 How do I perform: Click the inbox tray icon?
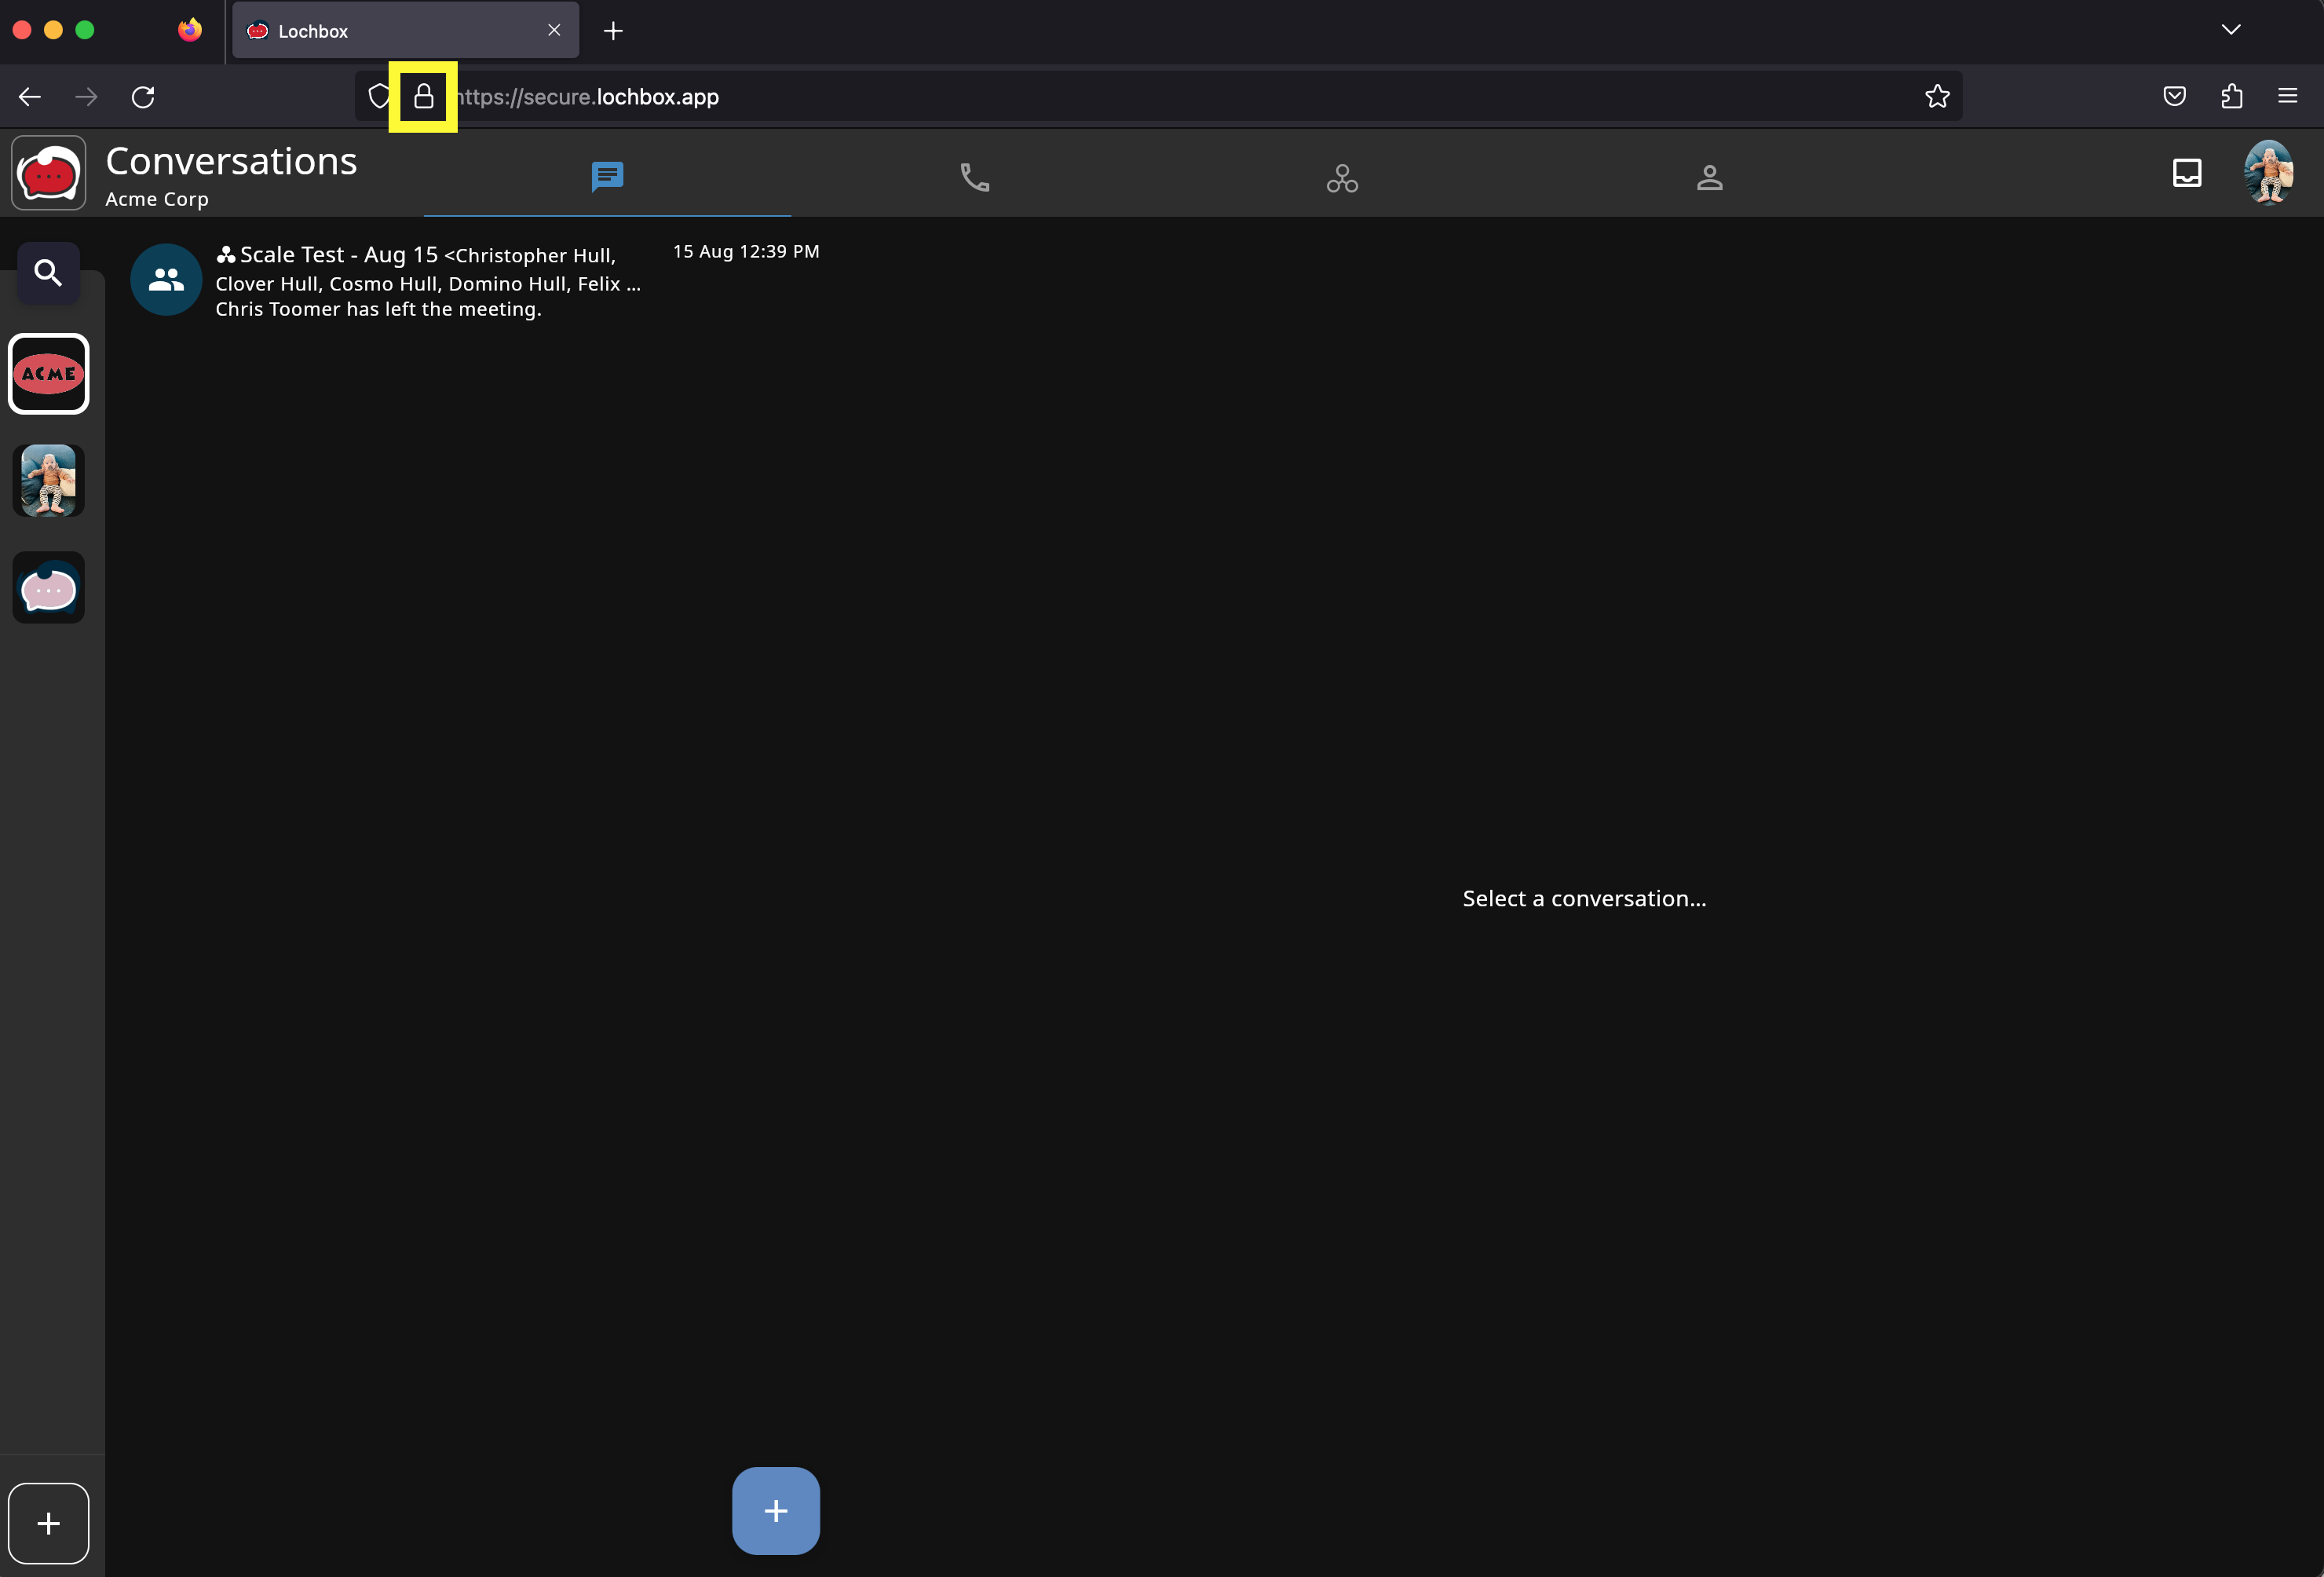tap(2186, 173)
